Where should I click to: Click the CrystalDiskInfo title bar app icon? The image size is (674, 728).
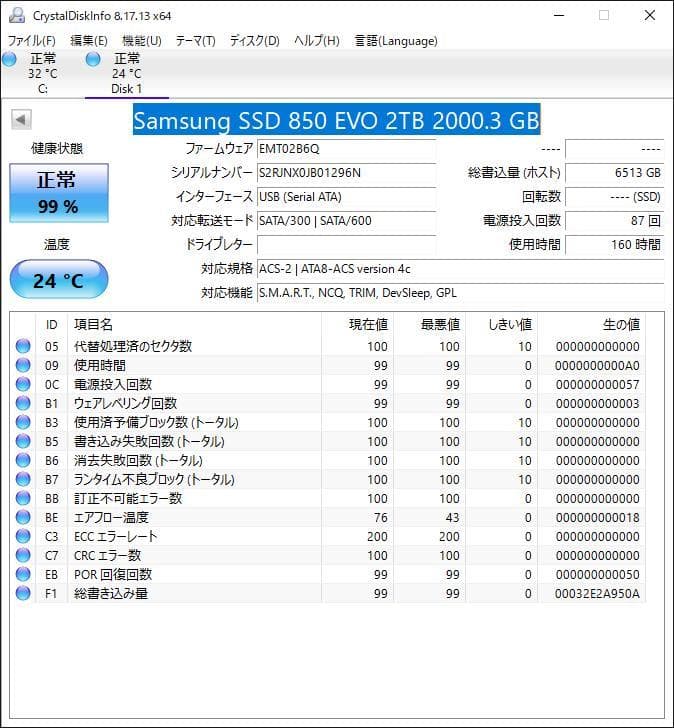click(x=14, y=15)
